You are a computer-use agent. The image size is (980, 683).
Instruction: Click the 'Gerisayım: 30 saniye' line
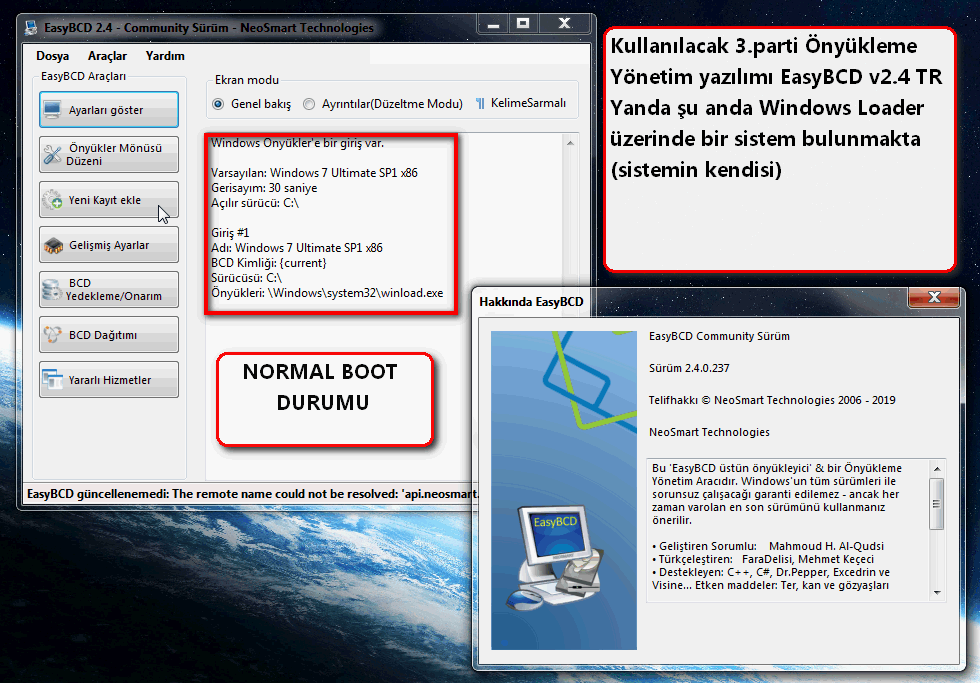(264, 188)
